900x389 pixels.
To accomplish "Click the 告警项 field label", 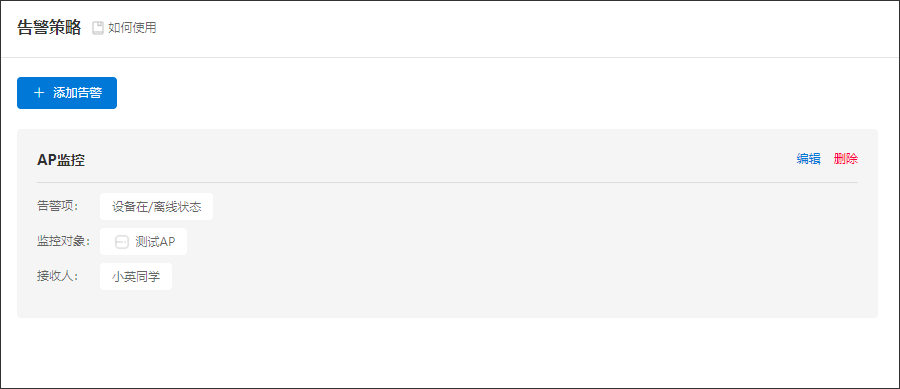I will click(58, 206).
